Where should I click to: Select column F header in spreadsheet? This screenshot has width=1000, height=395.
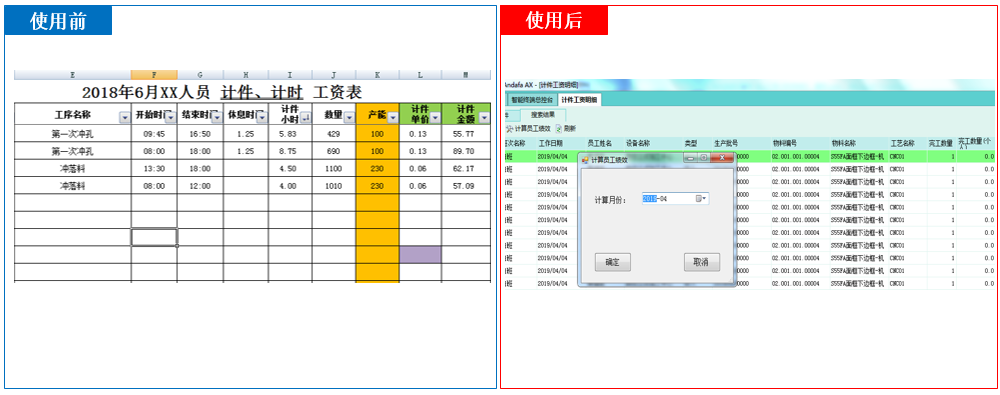(x=154, y=75)
